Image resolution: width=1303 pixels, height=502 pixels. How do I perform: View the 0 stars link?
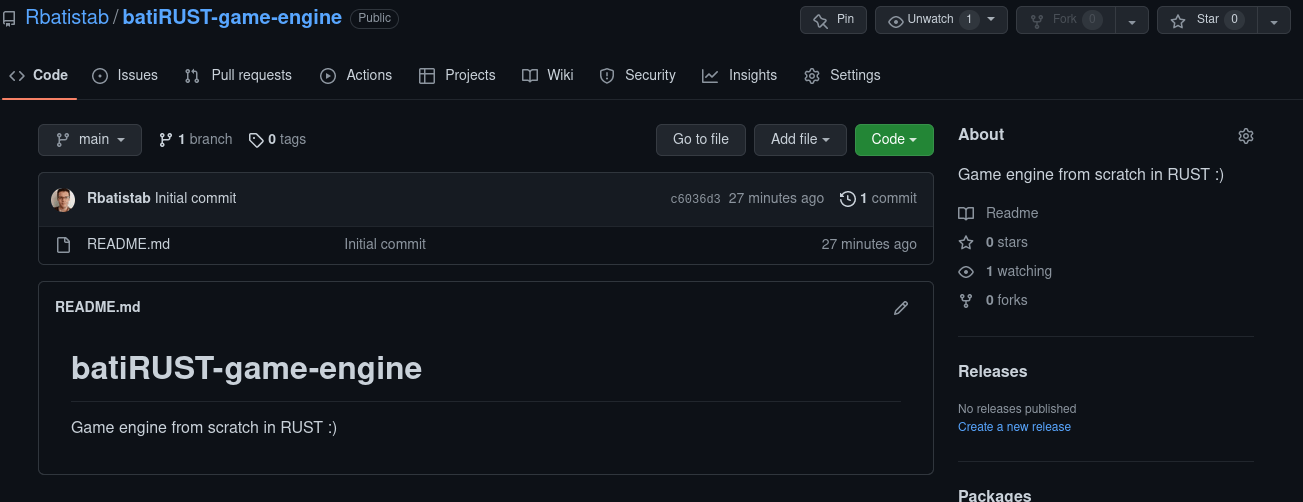(993, 242)
